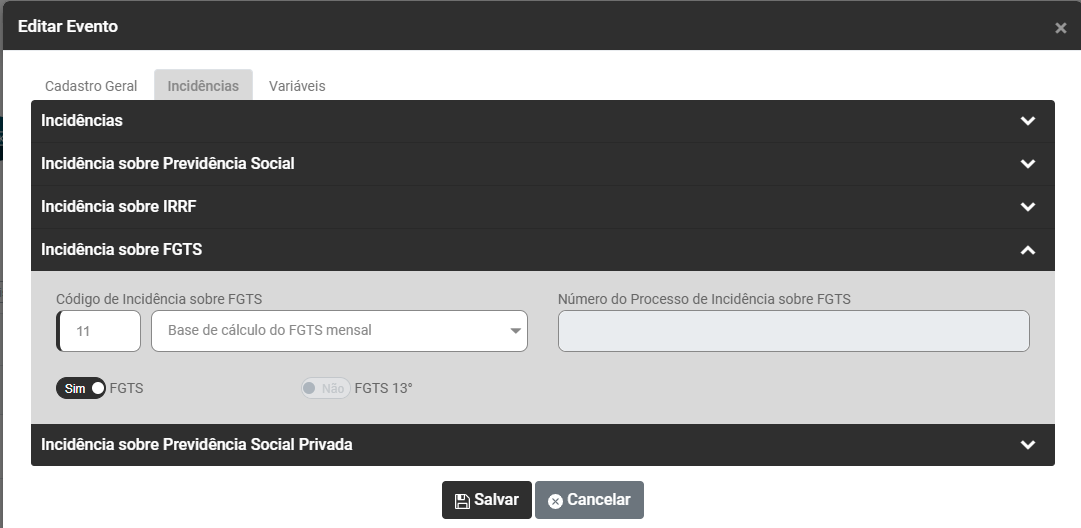Collapse Incidência sobre FGTS chevron
Screen dimensions: 1081x528
coord(1027,250)
